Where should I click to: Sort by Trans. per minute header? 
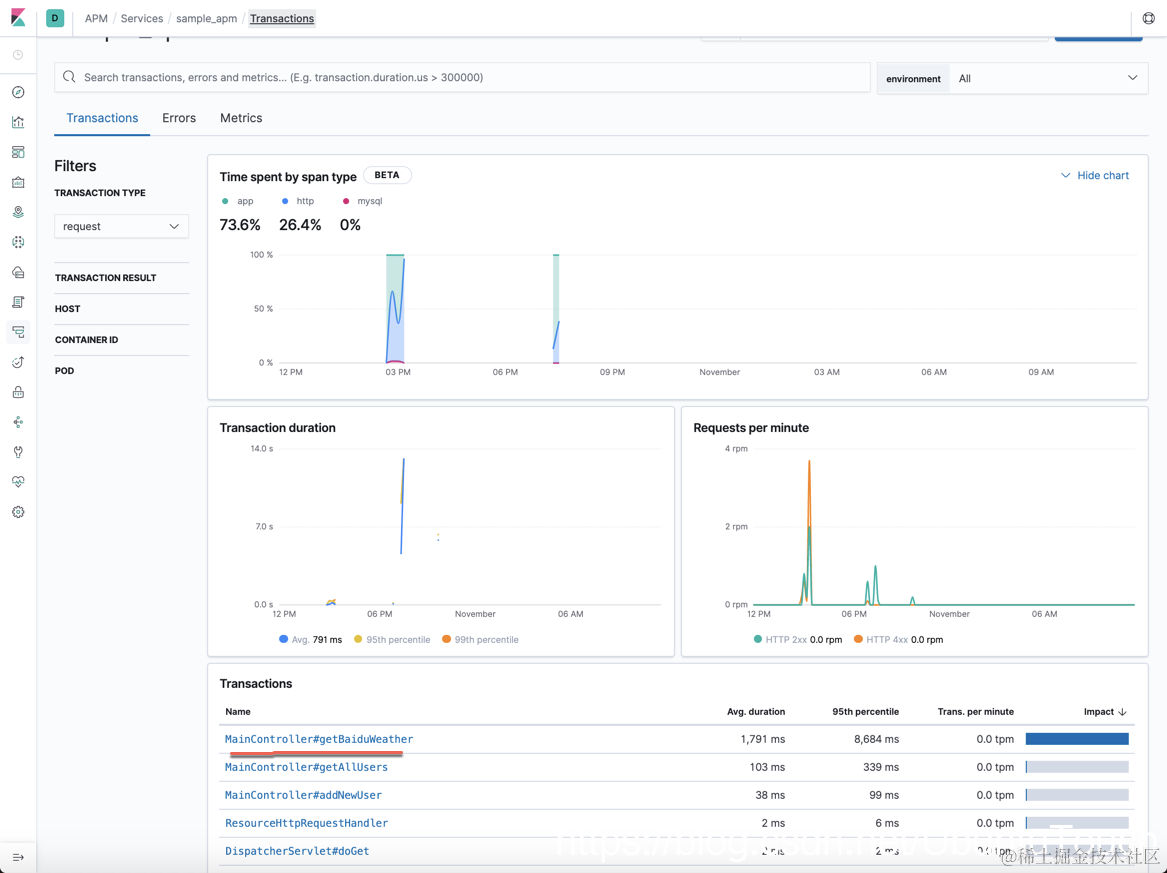tap(975, 711)
